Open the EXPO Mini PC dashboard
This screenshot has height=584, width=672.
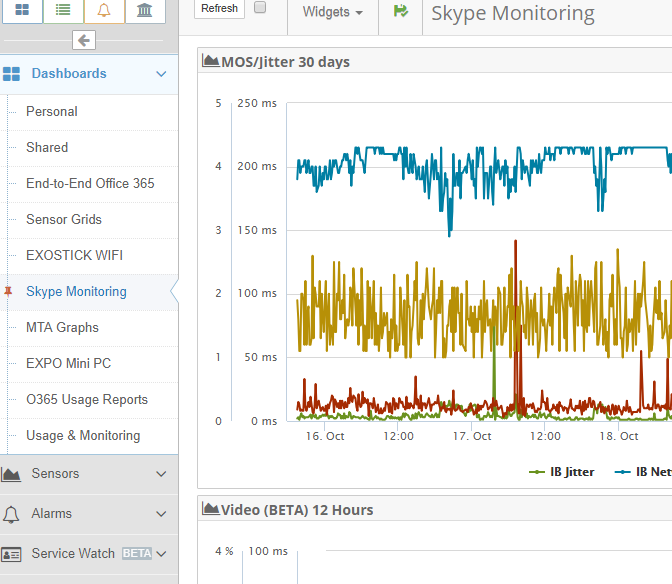pyautogui.click(x=68, y=363)
